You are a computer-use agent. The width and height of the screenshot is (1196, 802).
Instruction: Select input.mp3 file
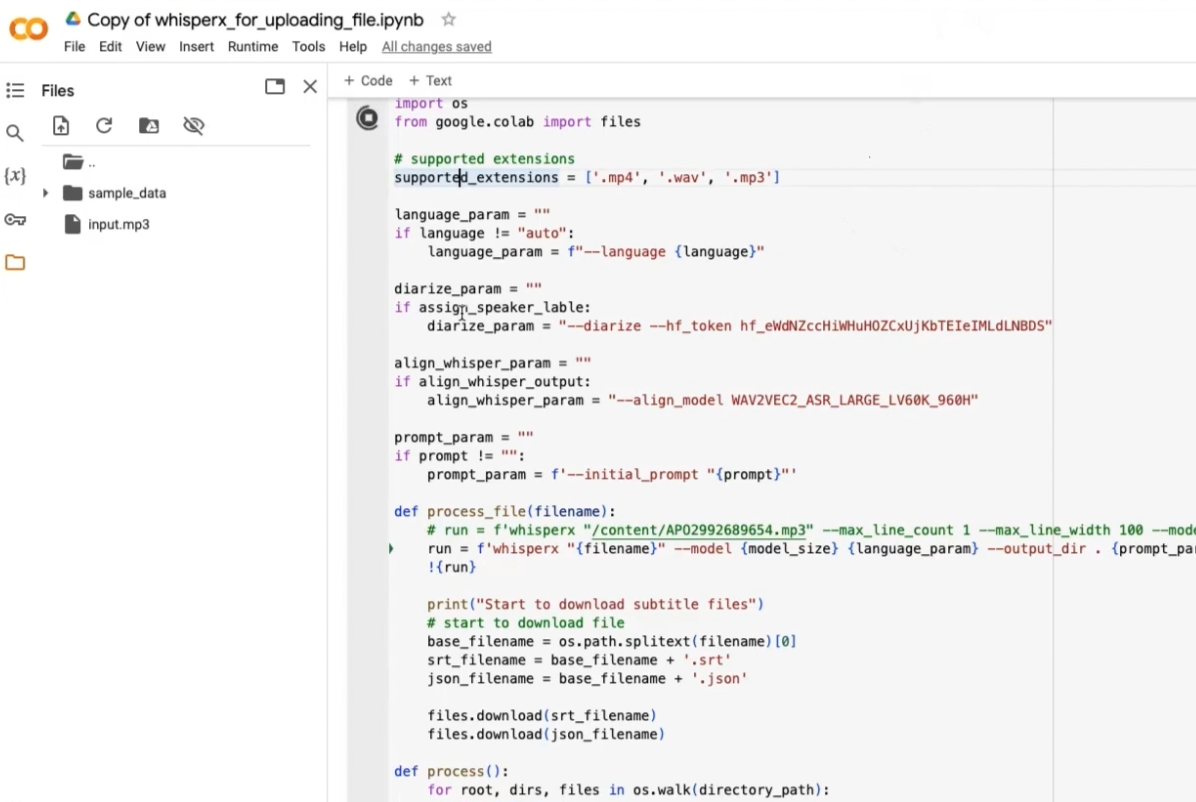click(118, 224)
